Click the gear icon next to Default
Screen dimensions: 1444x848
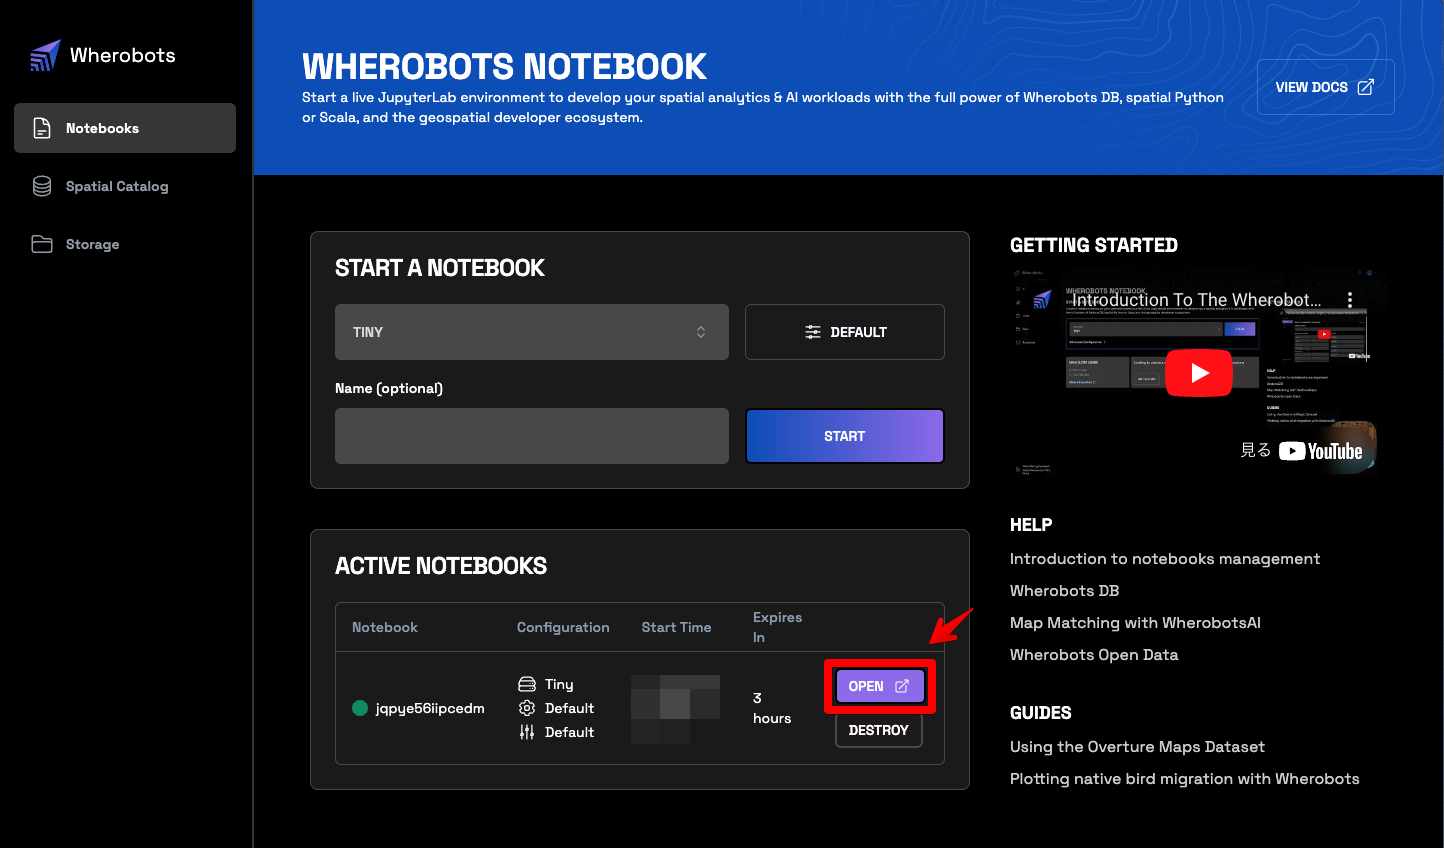pos(527,708)
